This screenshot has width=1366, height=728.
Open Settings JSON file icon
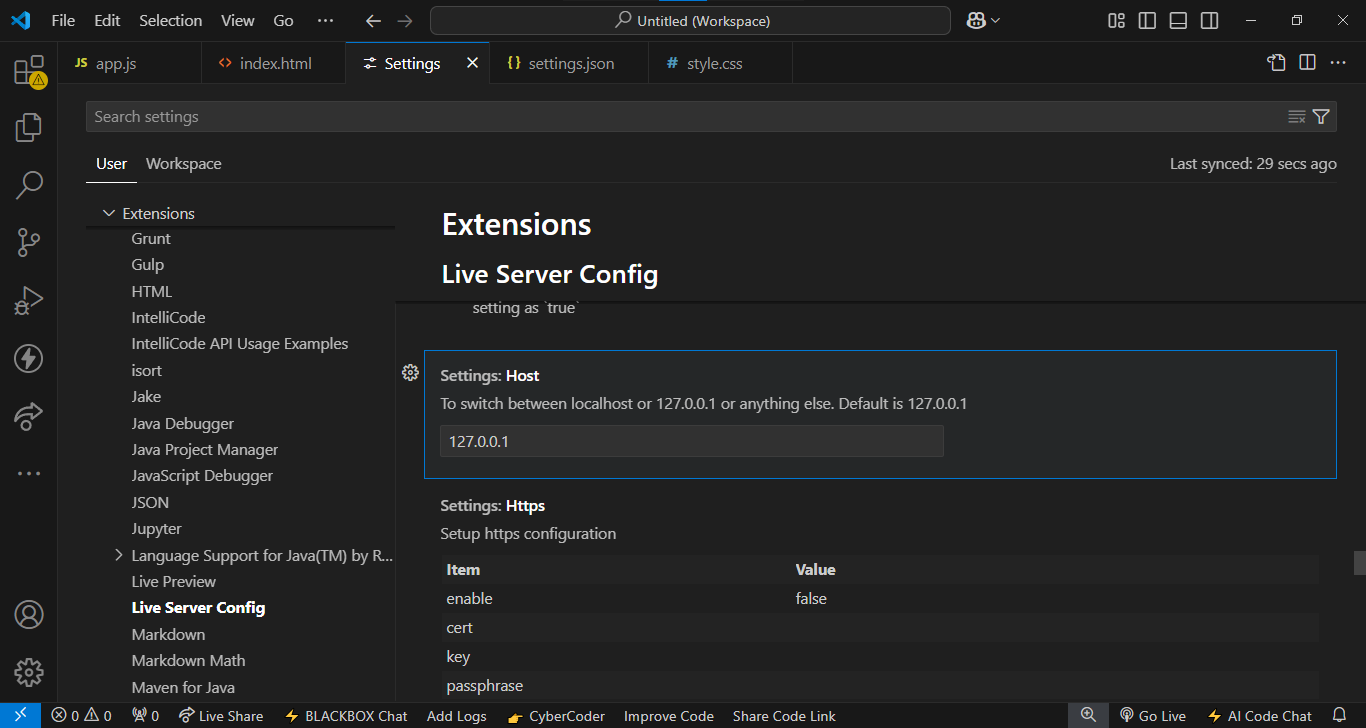pos(1276,63)
